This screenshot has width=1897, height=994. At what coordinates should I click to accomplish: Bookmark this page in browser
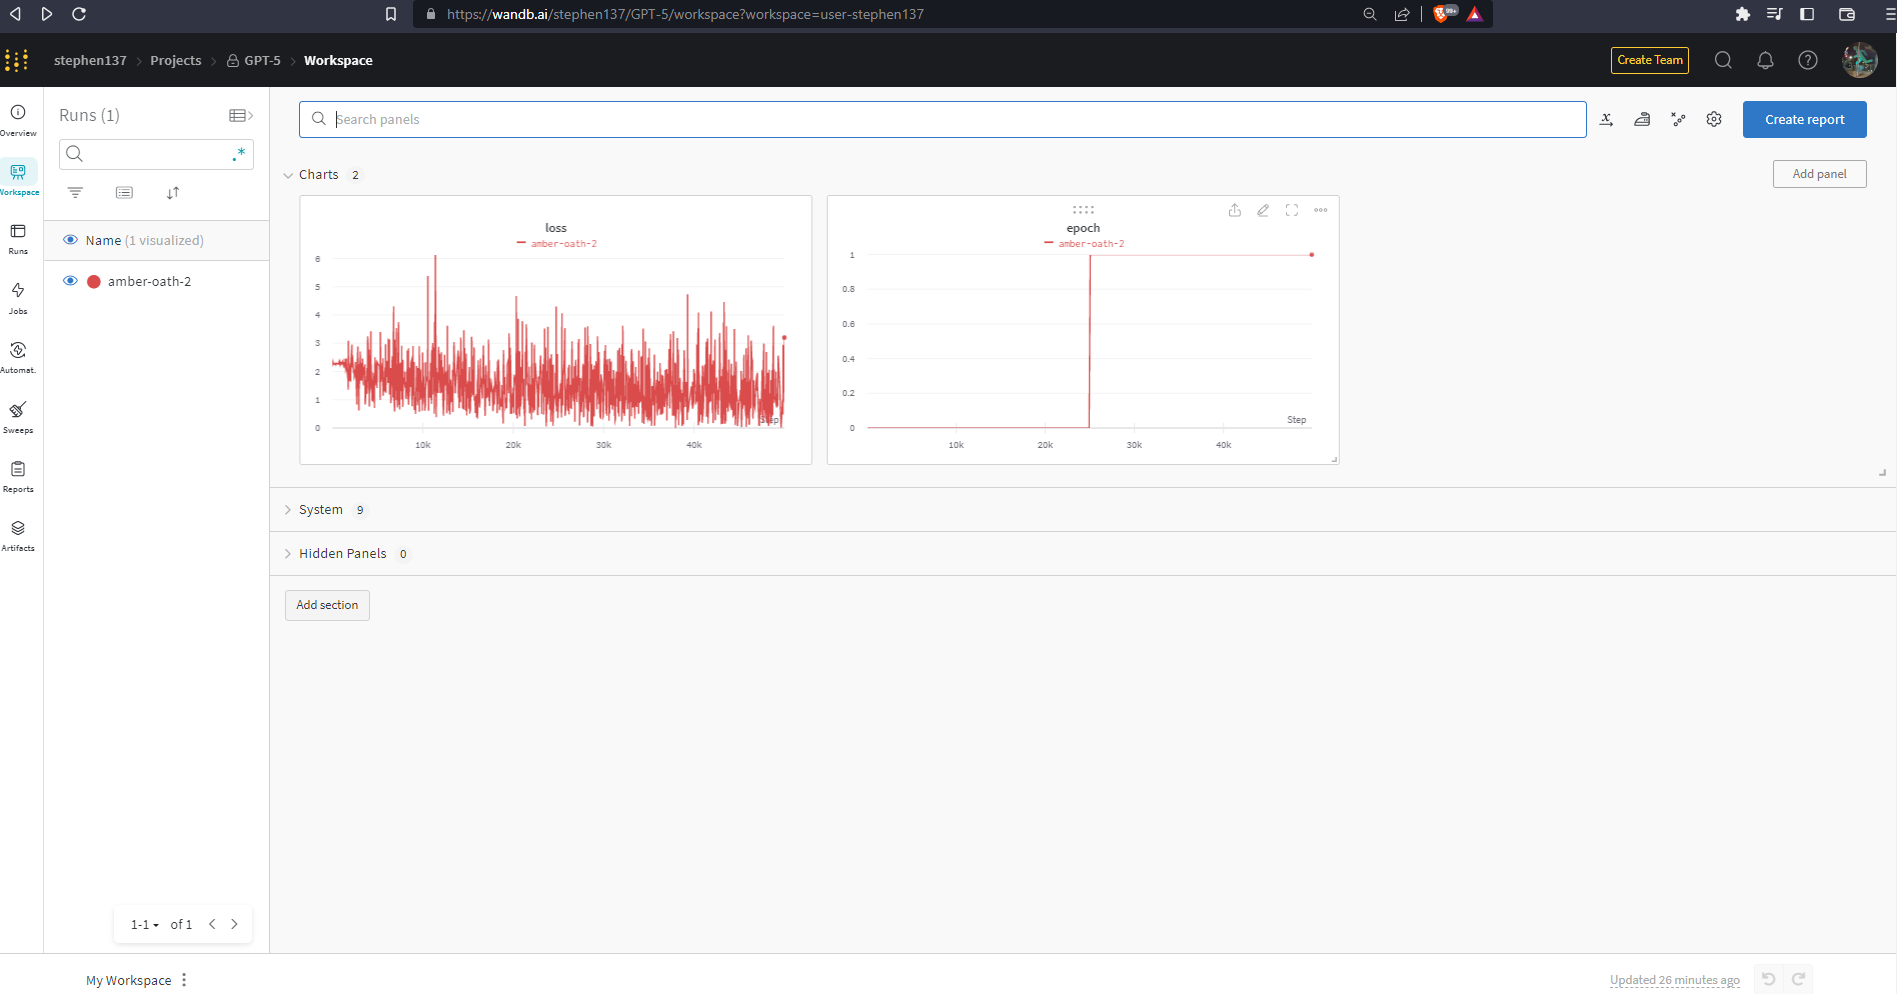[391, 14]
